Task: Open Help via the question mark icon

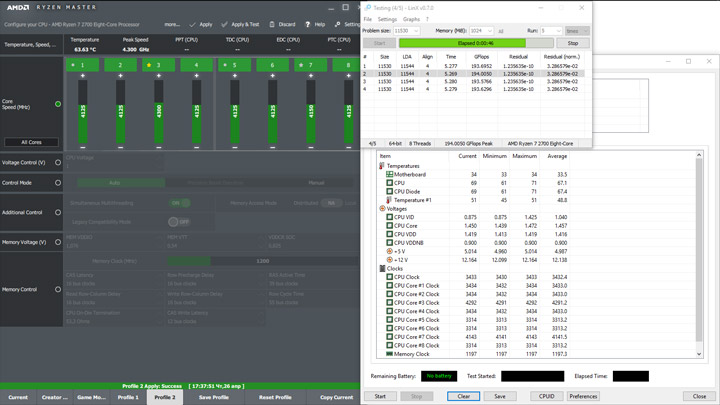Action: pyautogui.click(x=308, y=24)
